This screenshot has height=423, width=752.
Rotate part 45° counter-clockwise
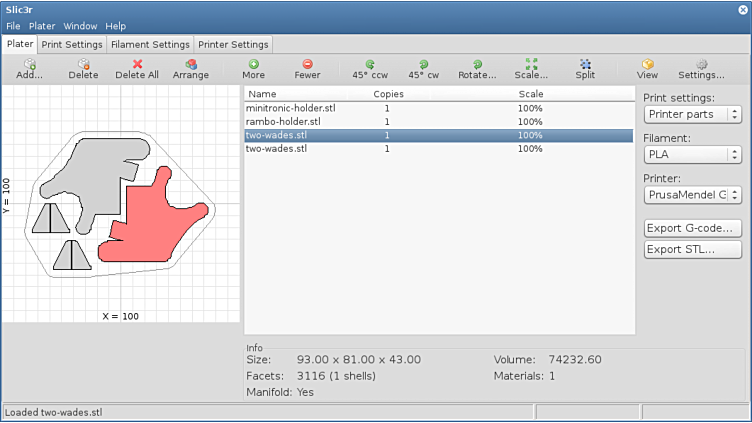coord(370,65)
